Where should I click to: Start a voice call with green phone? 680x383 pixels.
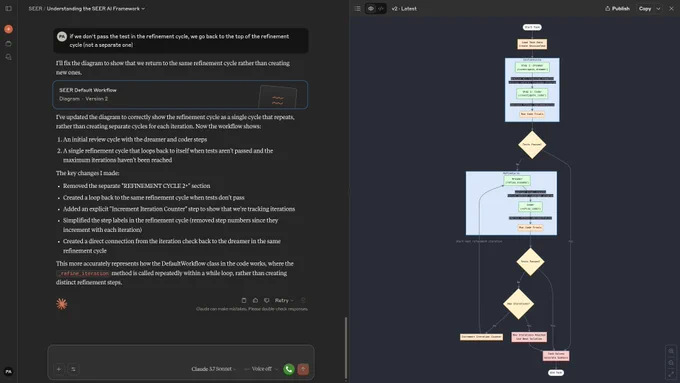289,369
